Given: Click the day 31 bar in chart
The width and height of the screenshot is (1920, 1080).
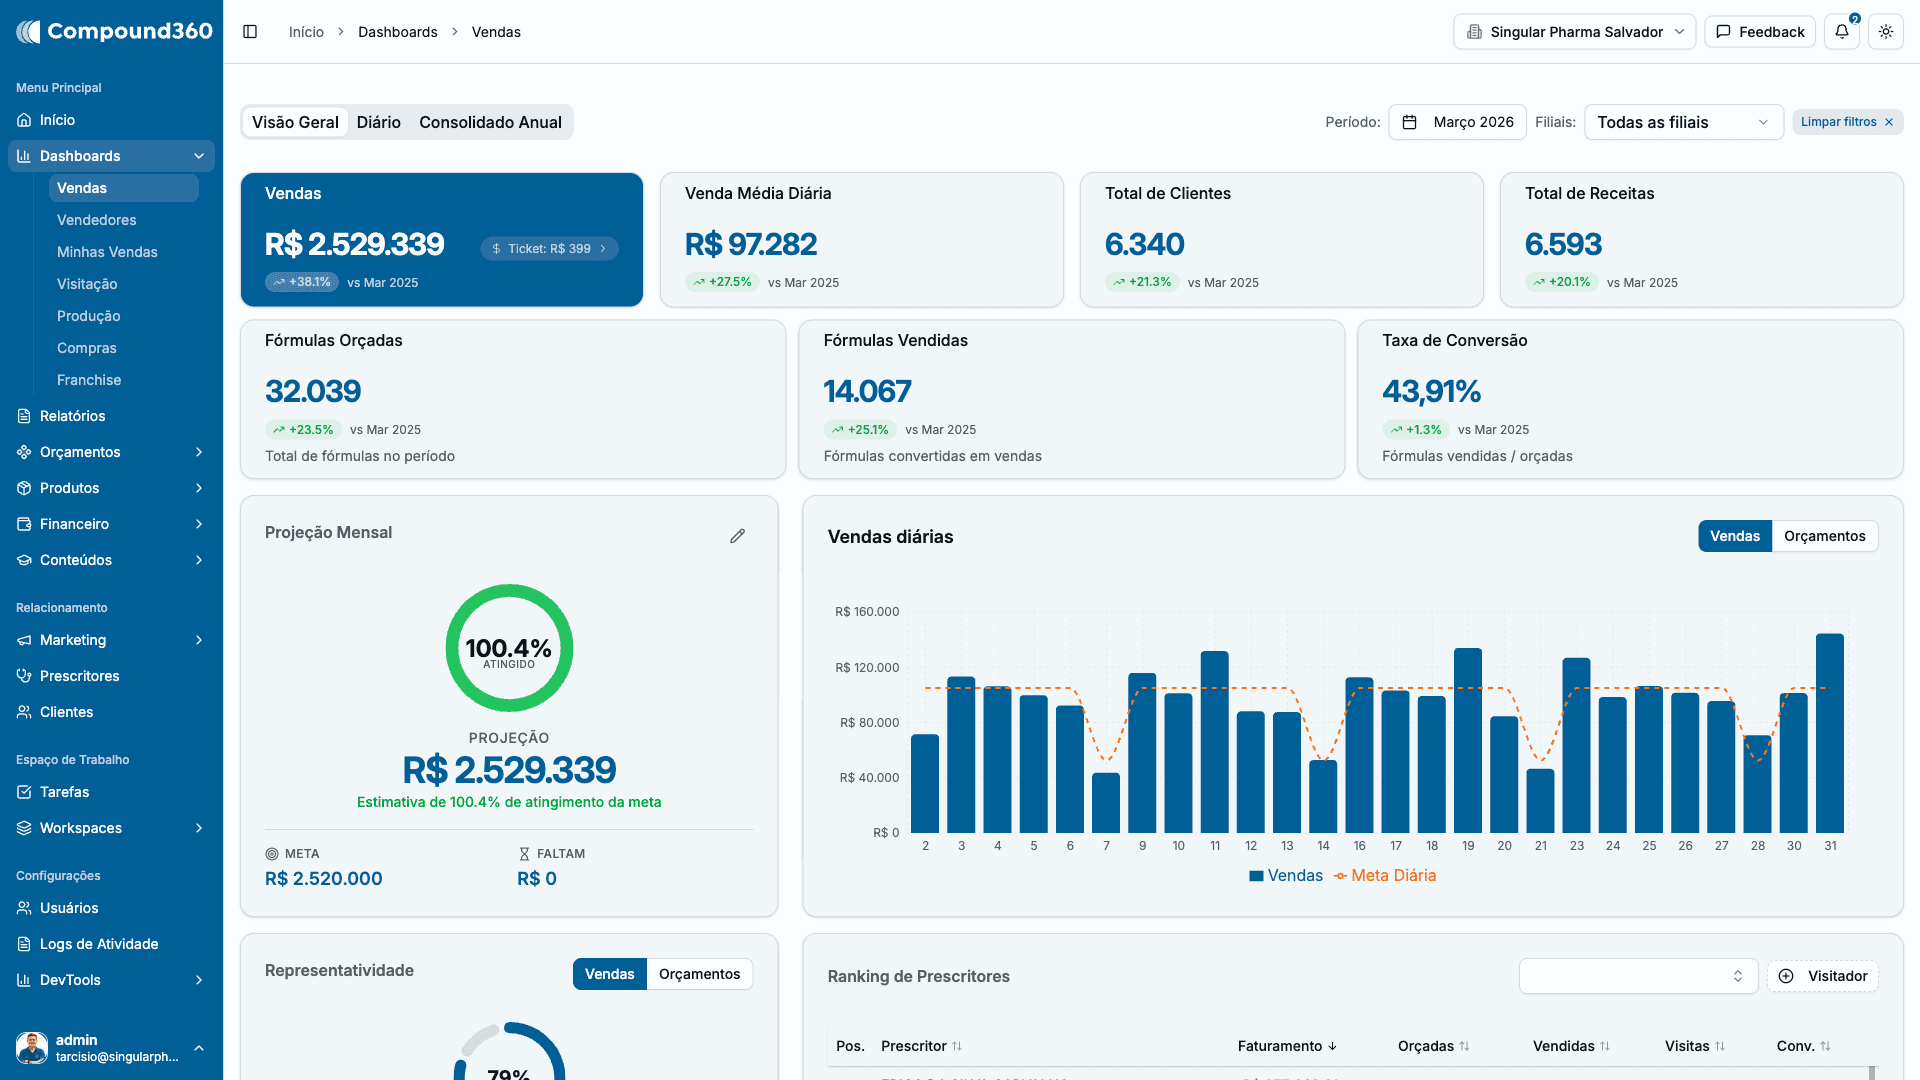Looking at the screenshot, I should [1830, 733].
